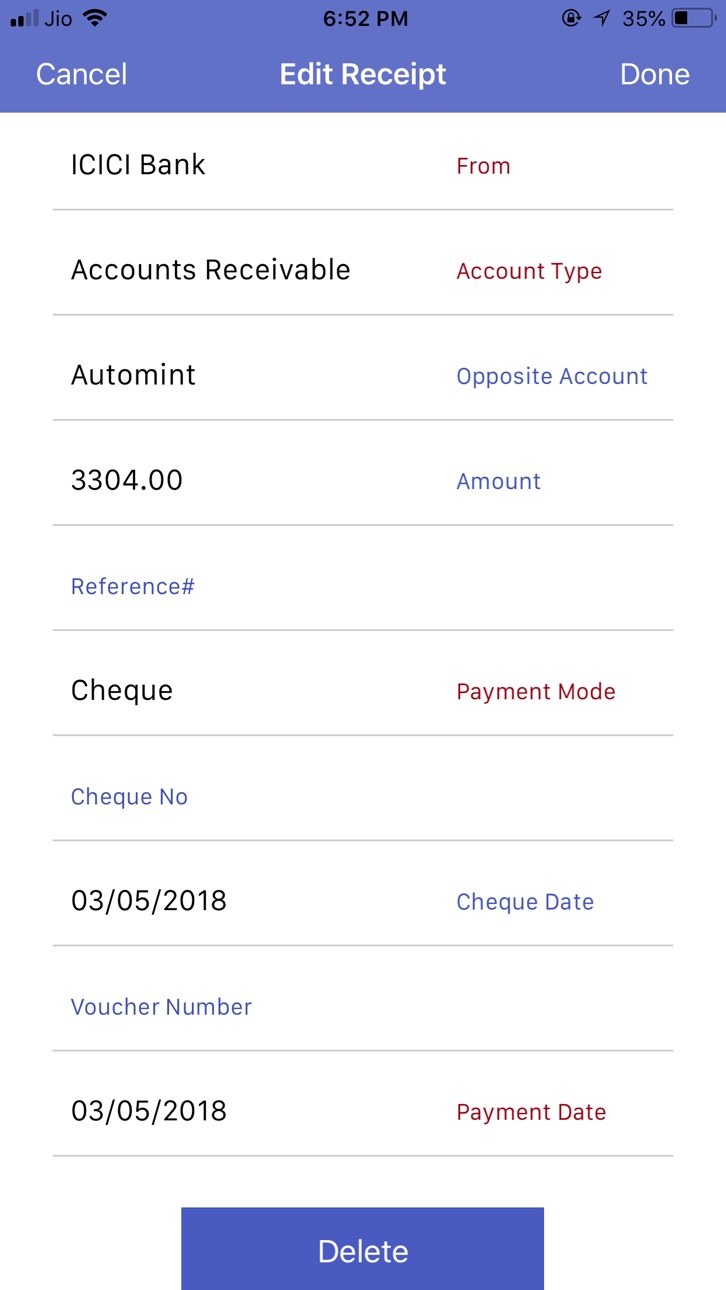Select the Cheque payment mode field
This screenshot has width=726, height=1290.
(x=362, y=691)
